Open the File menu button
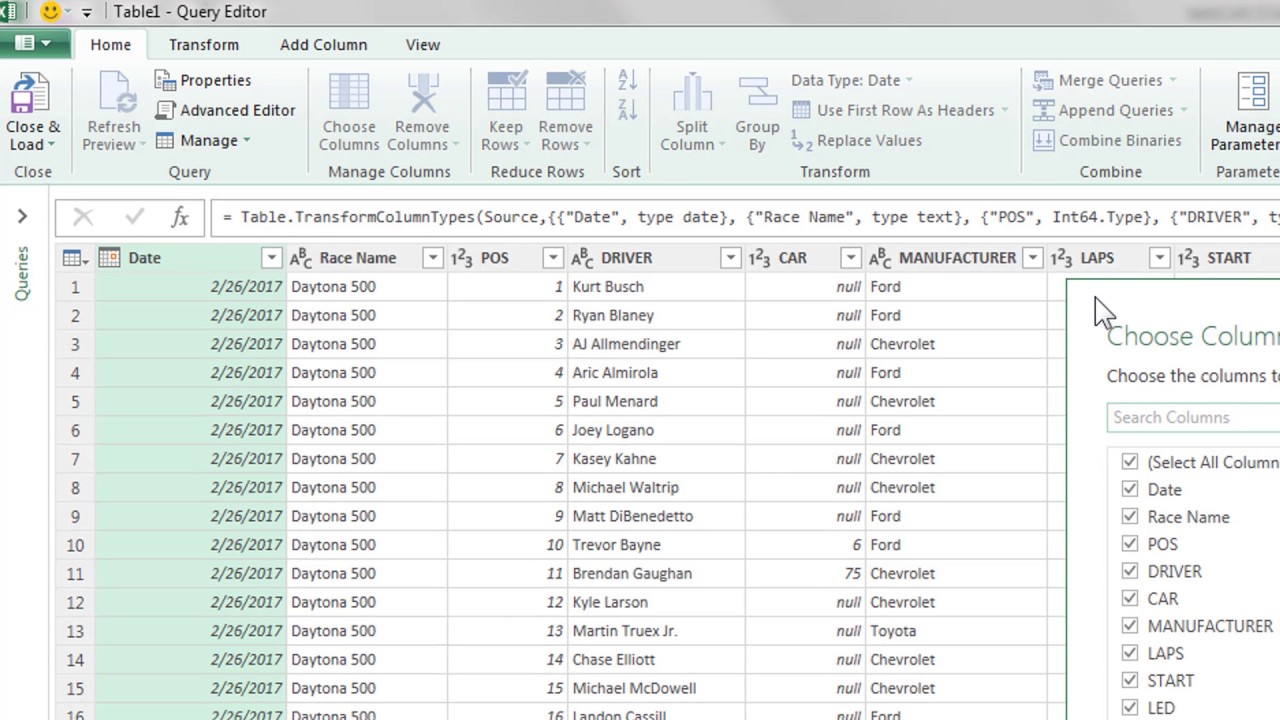 click(34, 44)
